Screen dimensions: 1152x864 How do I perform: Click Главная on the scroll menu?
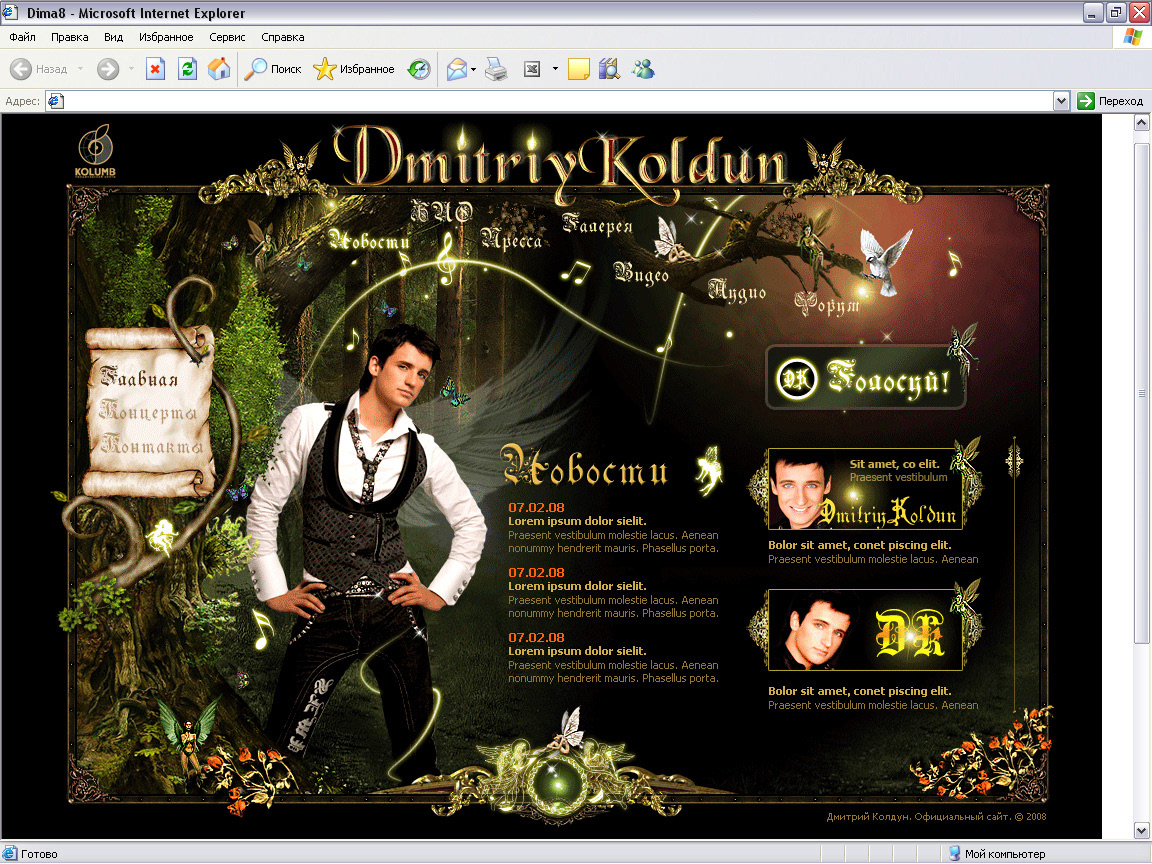[140, 378]
